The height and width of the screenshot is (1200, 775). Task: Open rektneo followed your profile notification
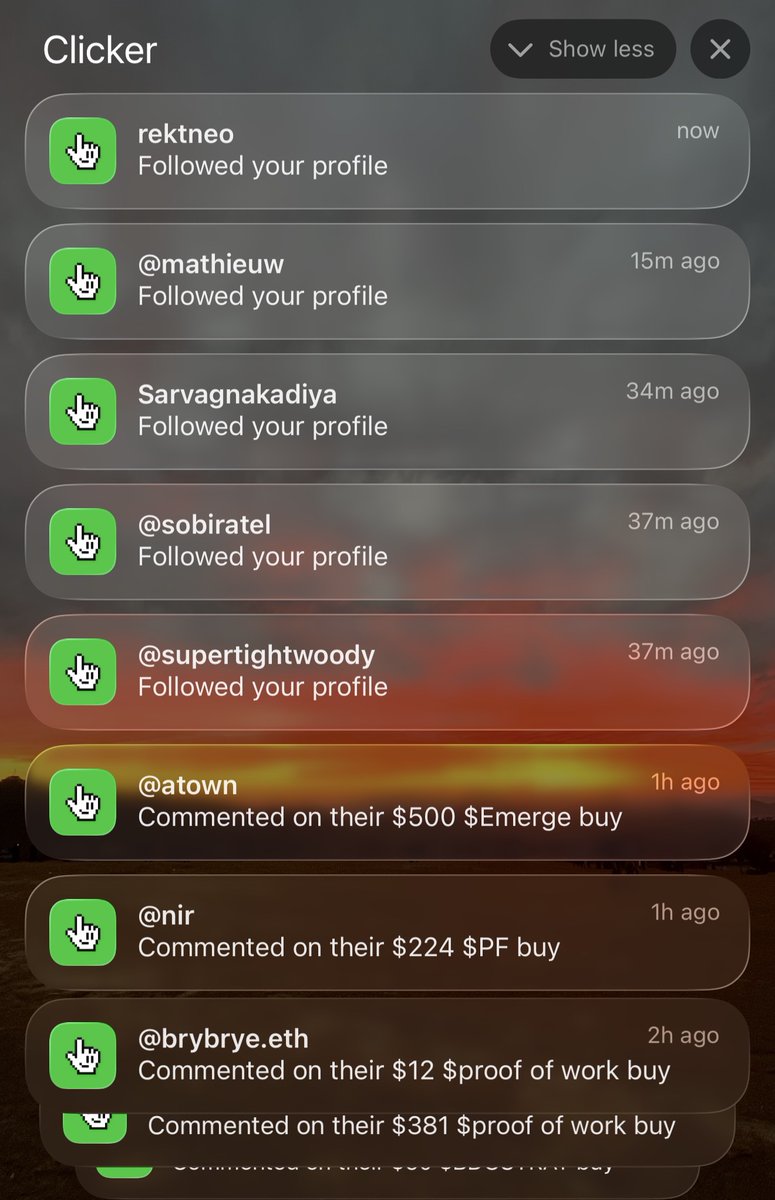point(387,150)
